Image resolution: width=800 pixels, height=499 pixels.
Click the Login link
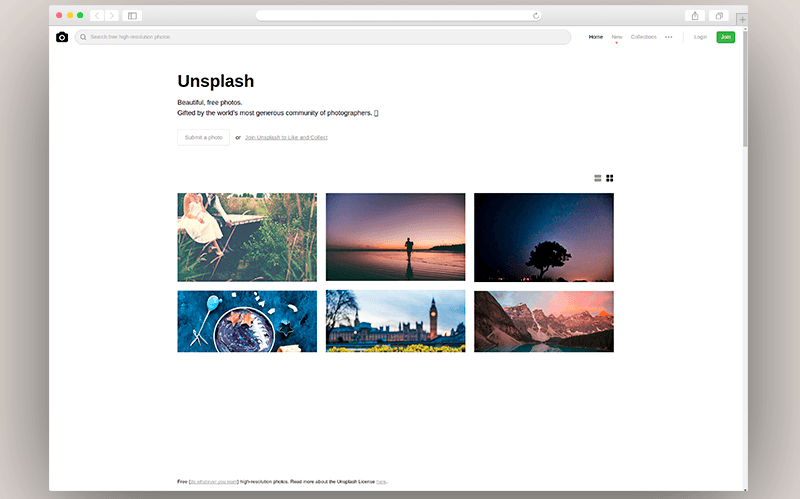click(700, 37)
